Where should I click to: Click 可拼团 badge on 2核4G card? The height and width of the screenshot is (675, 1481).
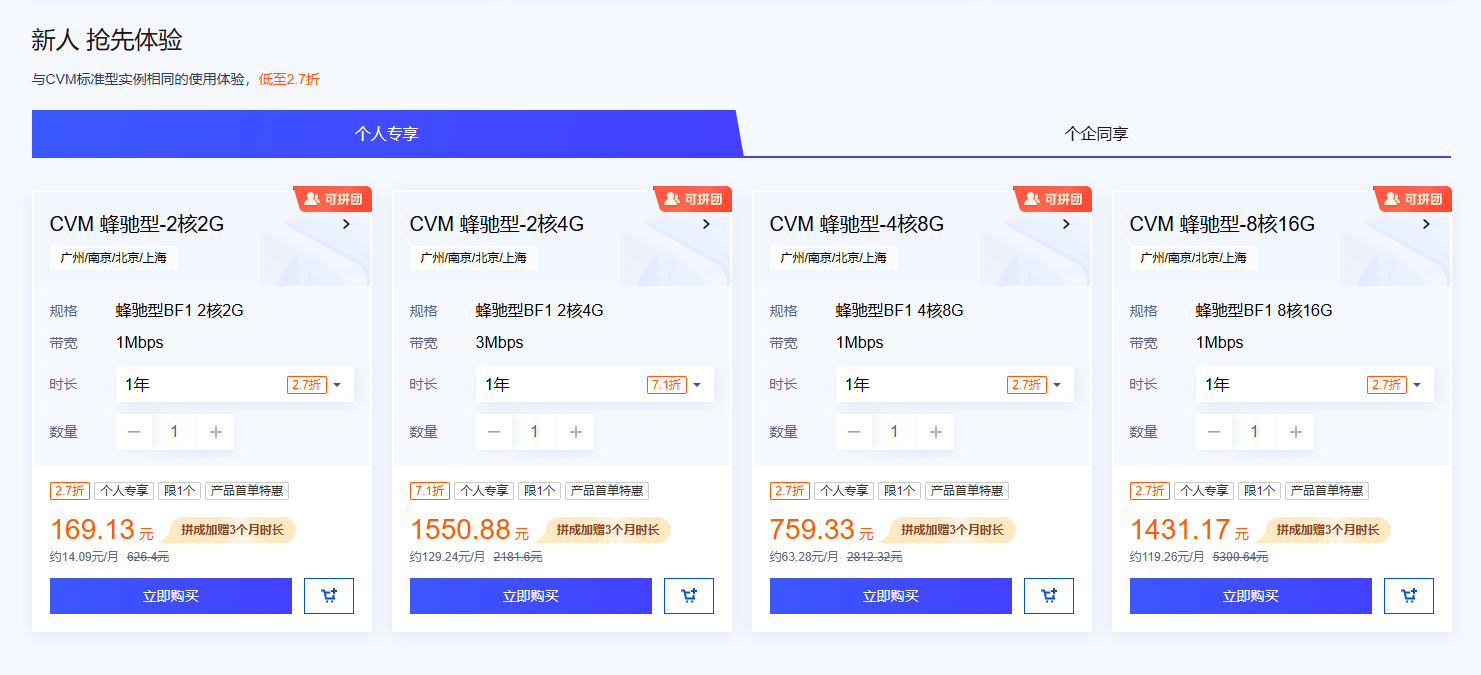tap(693, 199)
